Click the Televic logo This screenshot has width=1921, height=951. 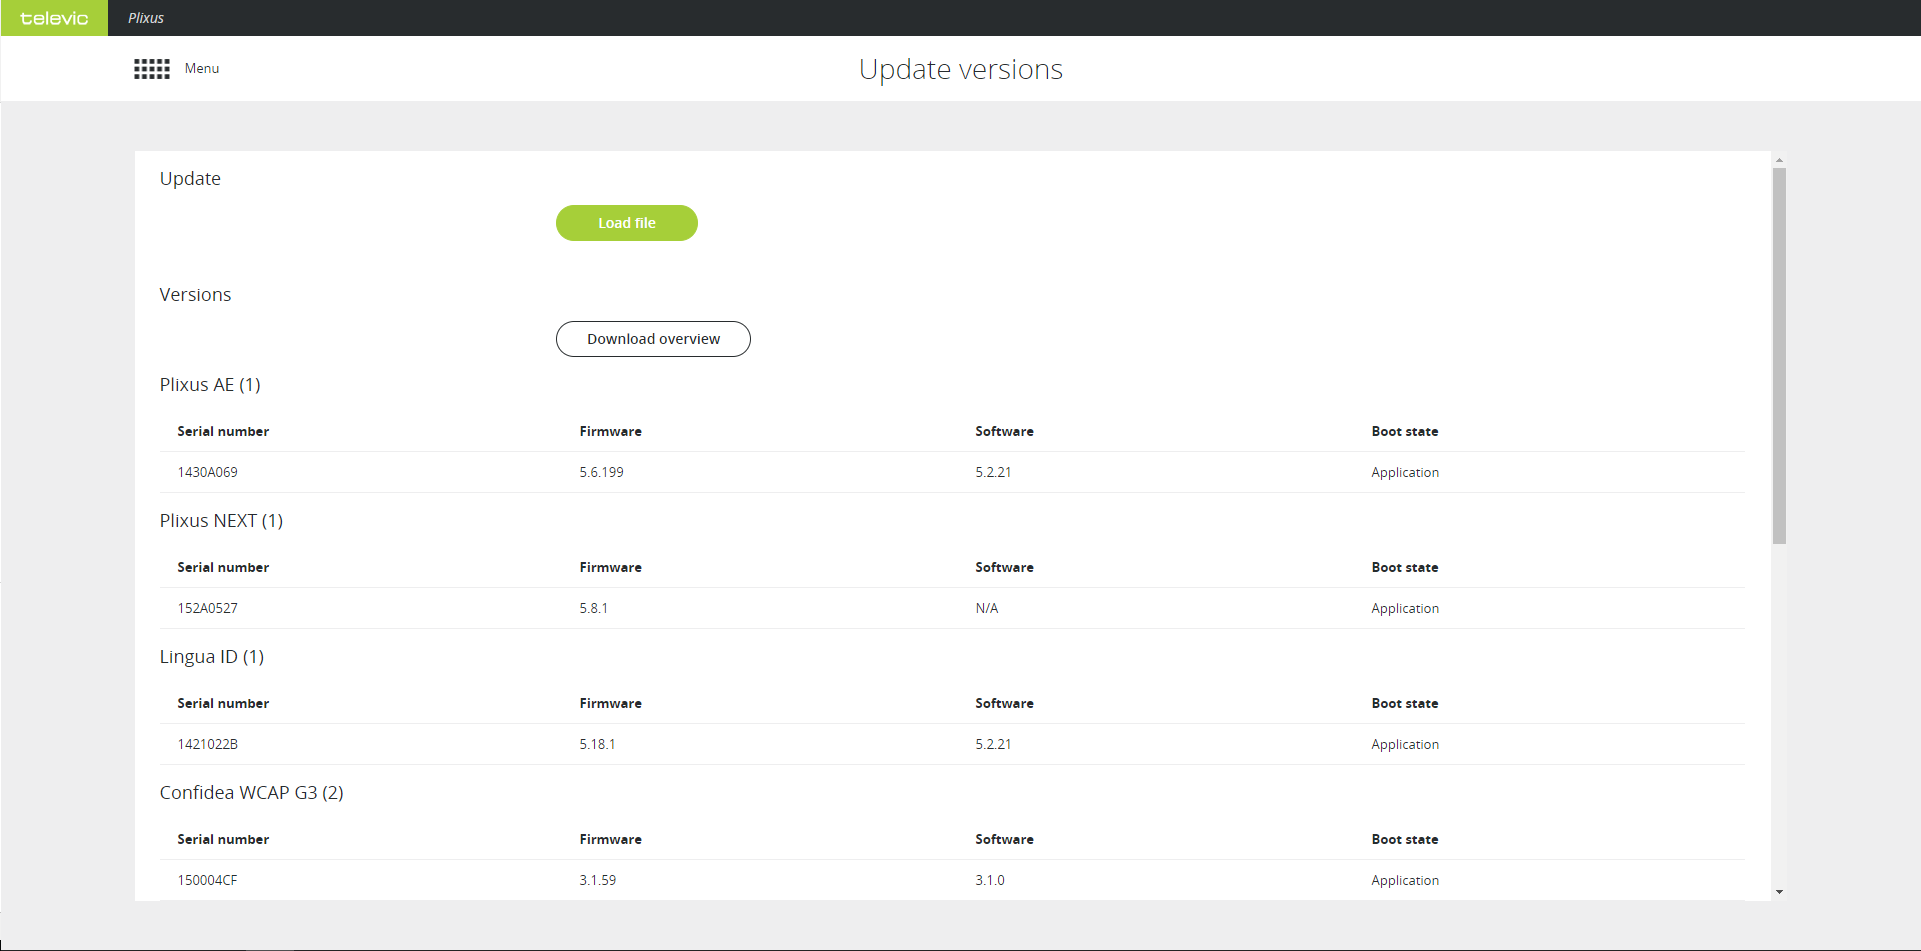coord(54,18)
